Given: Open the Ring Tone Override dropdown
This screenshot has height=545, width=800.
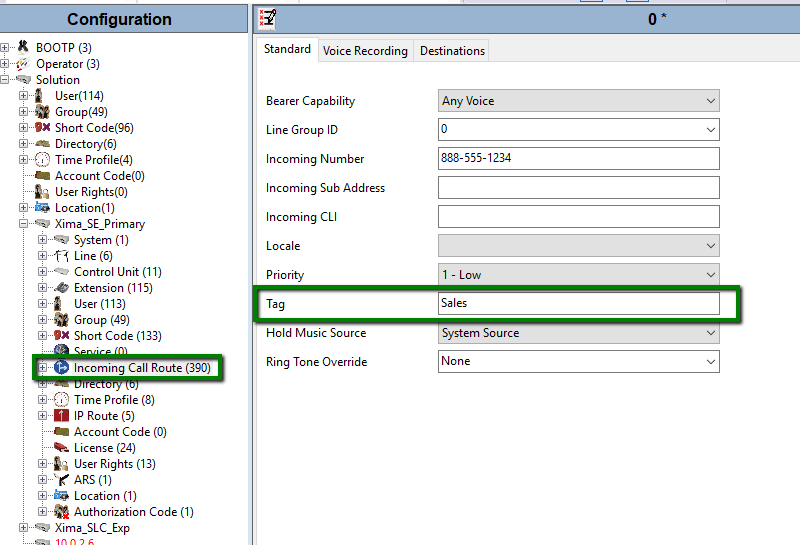Looking at the screenshot, I should coord(710,362).
